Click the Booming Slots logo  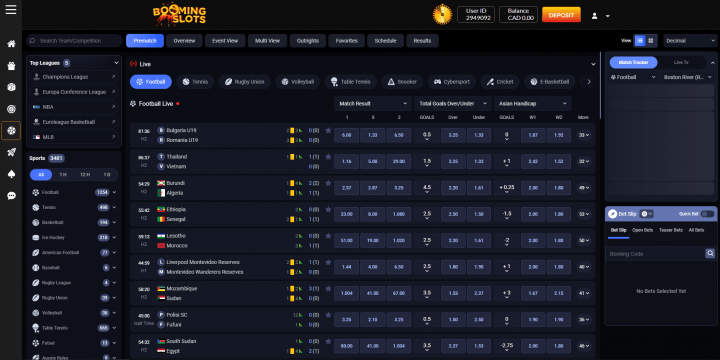(x=179, y=15)
